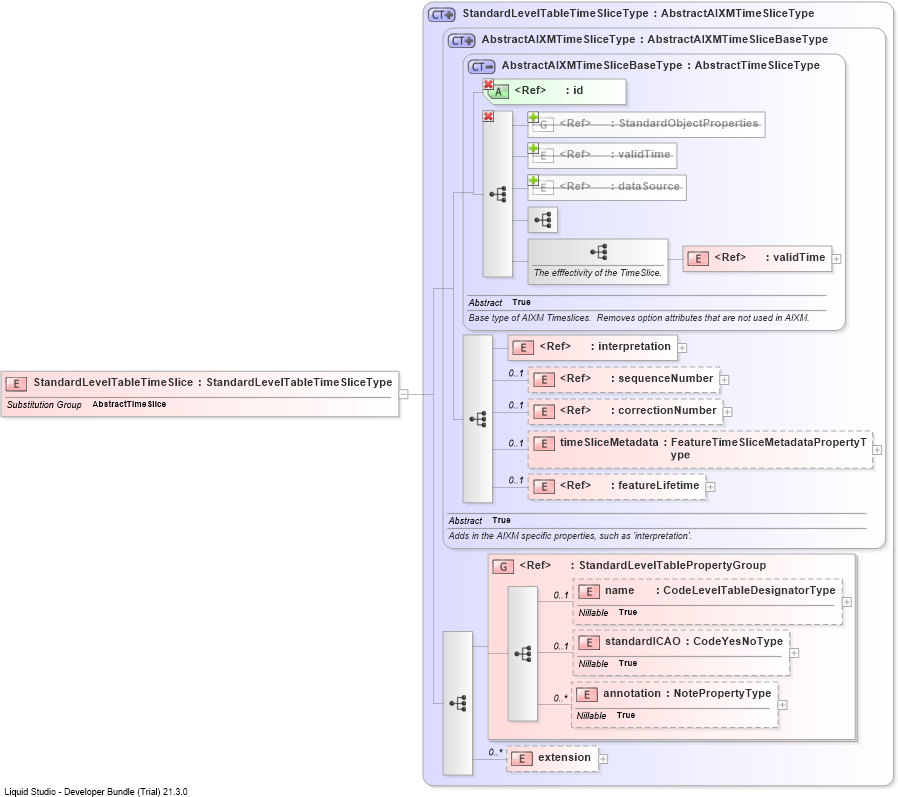The width and height of the screenshot is (898, 797).
Task: Select the E icon beside featureLifetime
Action: coord(543,487)
